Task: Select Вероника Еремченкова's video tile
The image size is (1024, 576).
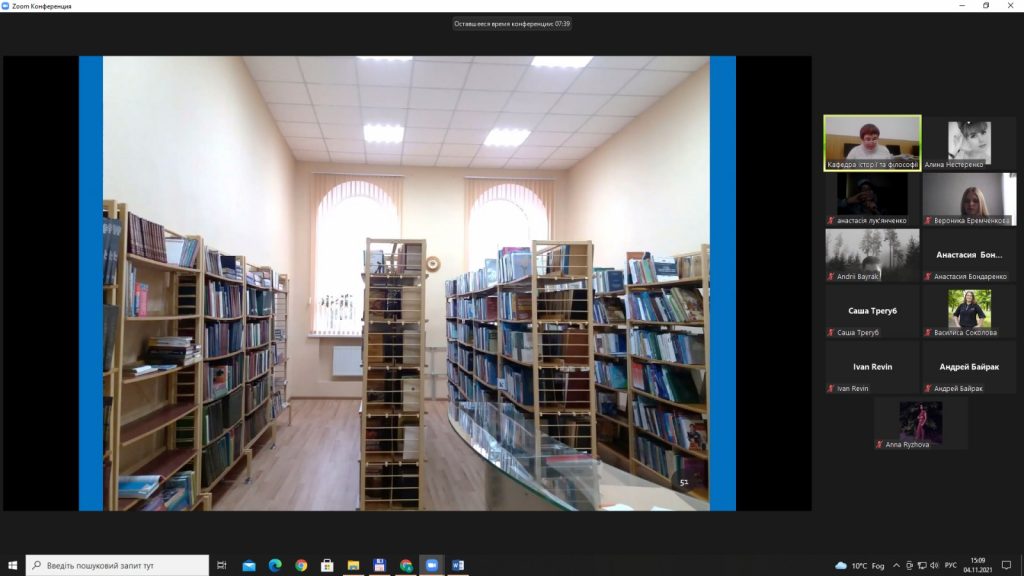Action: pyautogui.click(x=969, y=199)
